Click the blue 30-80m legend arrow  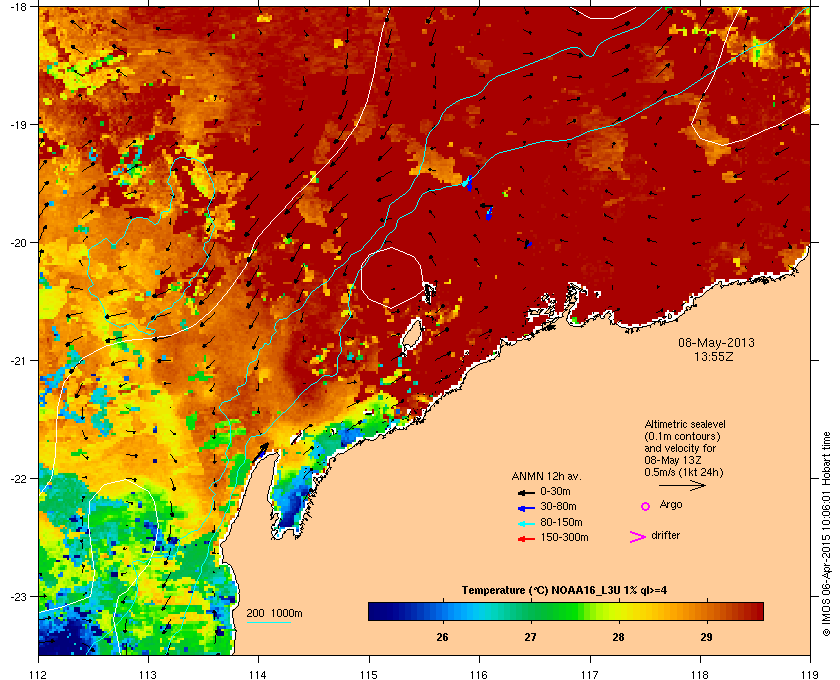pyautogui.click(x=526, y=507)
